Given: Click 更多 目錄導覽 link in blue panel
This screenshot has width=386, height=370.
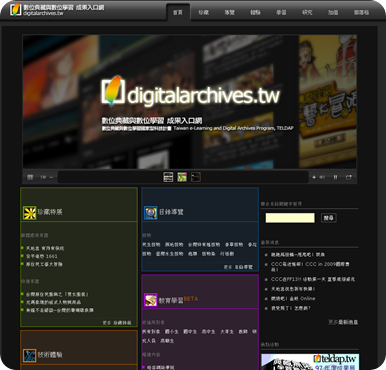Looking at the screenshot, I should [x=238, y=267].
